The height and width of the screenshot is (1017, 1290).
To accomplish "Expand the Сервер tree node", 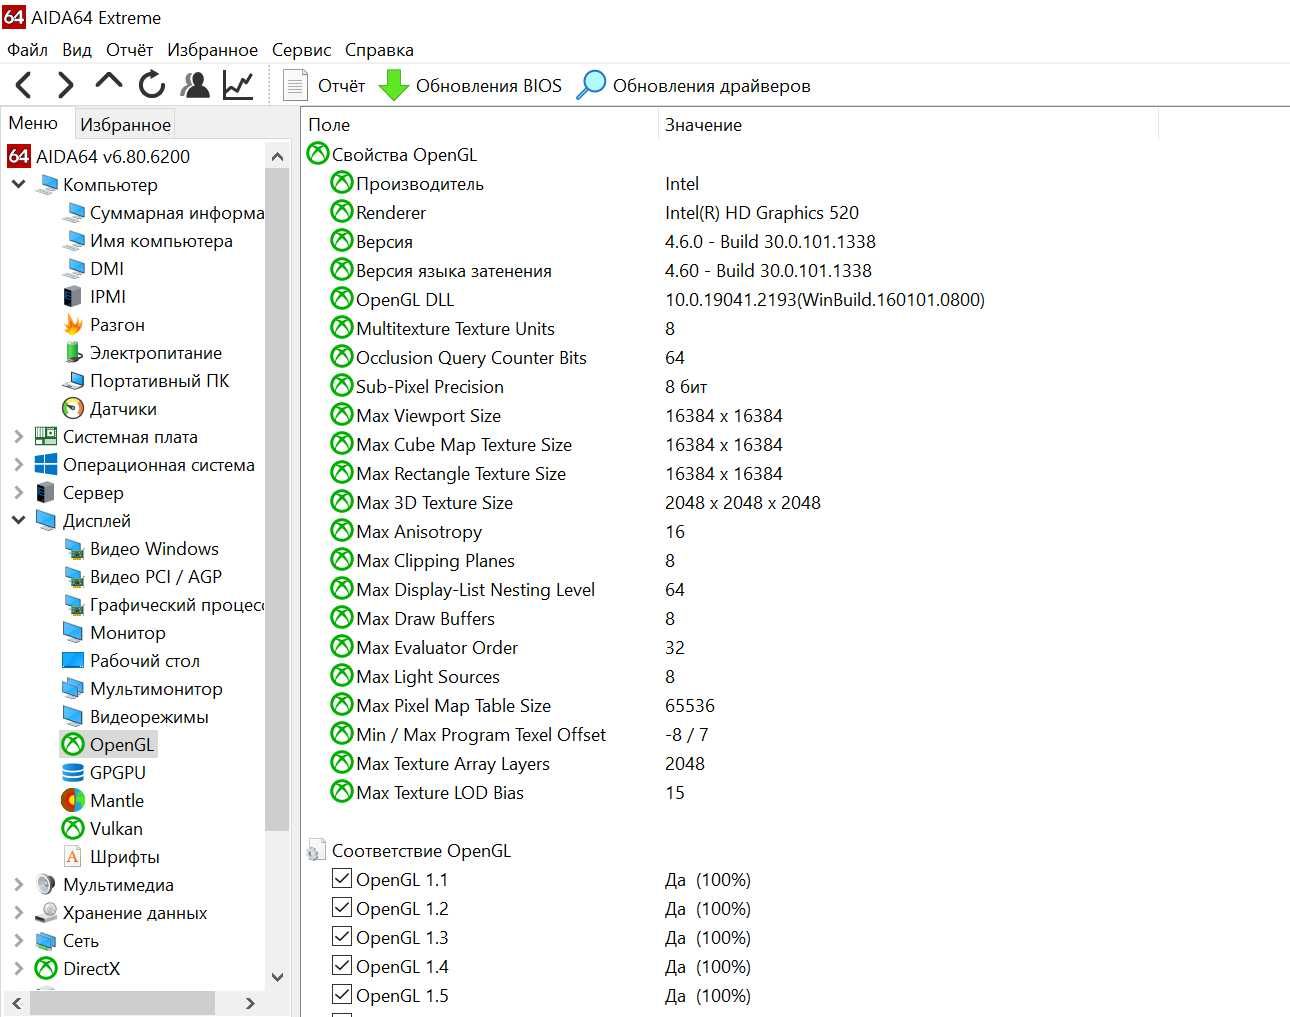I will pyautogui.click(x=18, y=492).
